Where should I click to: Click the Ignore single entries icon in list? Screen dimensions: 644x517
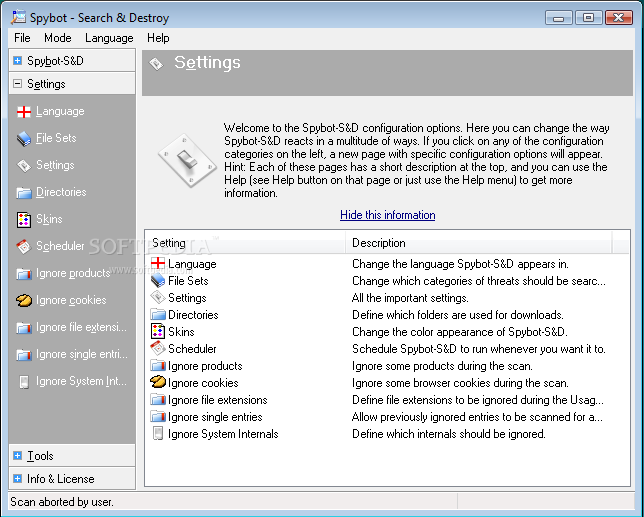(158, 417)
